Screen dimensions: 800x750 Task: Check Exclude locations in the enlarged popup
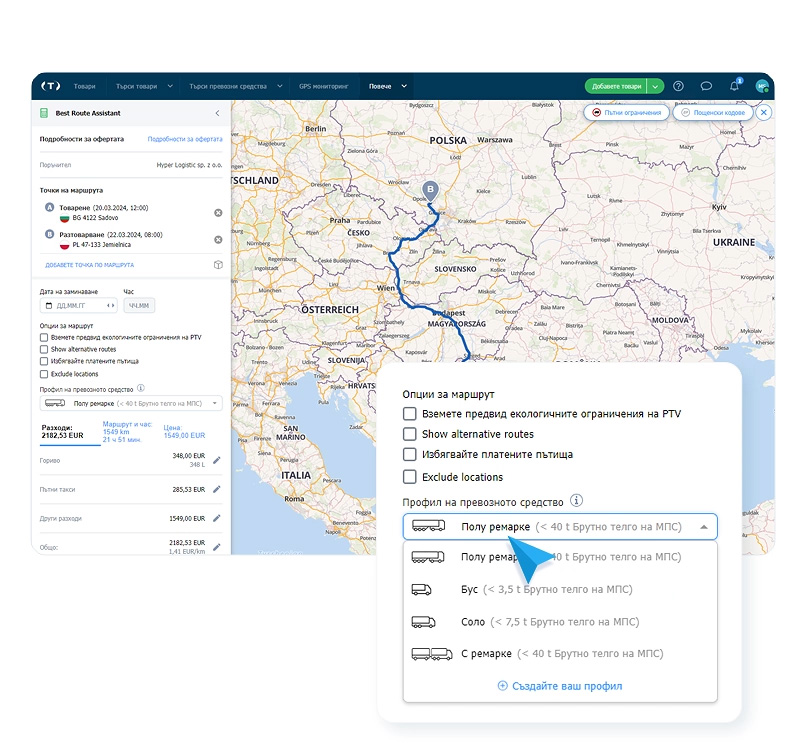coord(409,477)
